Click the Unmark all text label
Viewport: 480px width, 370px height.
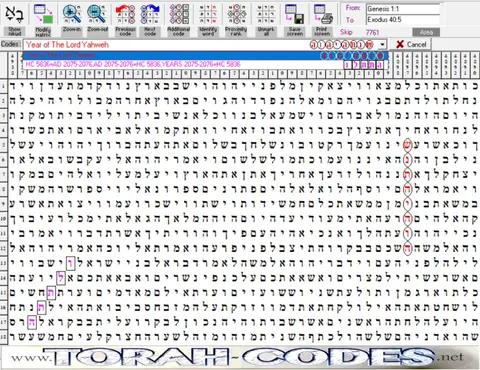266,31
